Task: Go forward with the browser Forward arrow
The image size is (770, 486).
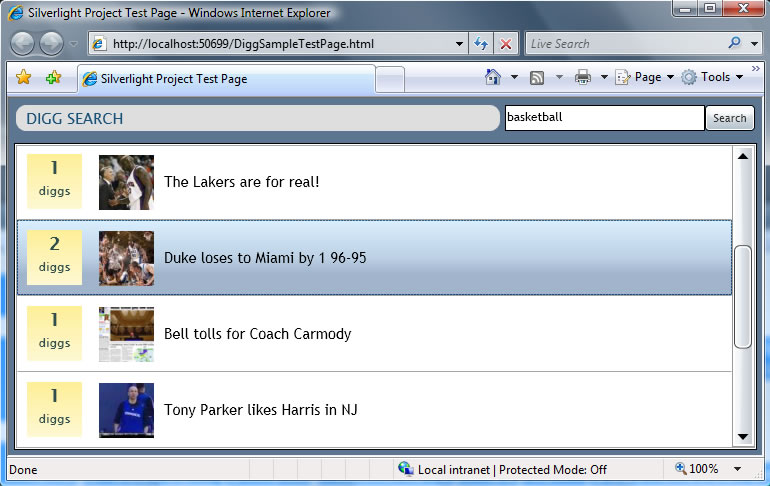Action: click(x=51, y=44)
